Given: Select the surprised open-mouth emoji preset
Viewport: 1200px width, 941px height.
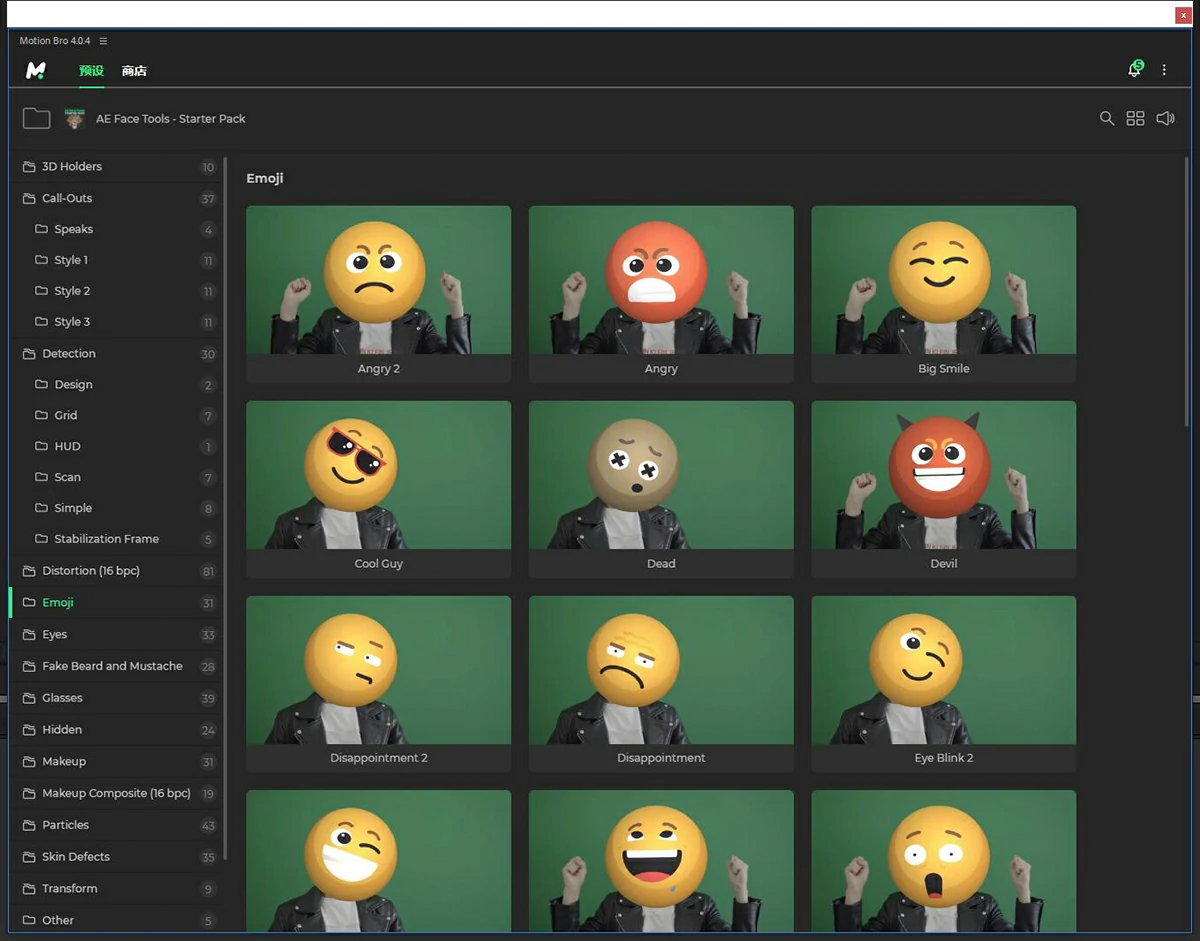Looking at the screenshot, I should pos(944,861).
